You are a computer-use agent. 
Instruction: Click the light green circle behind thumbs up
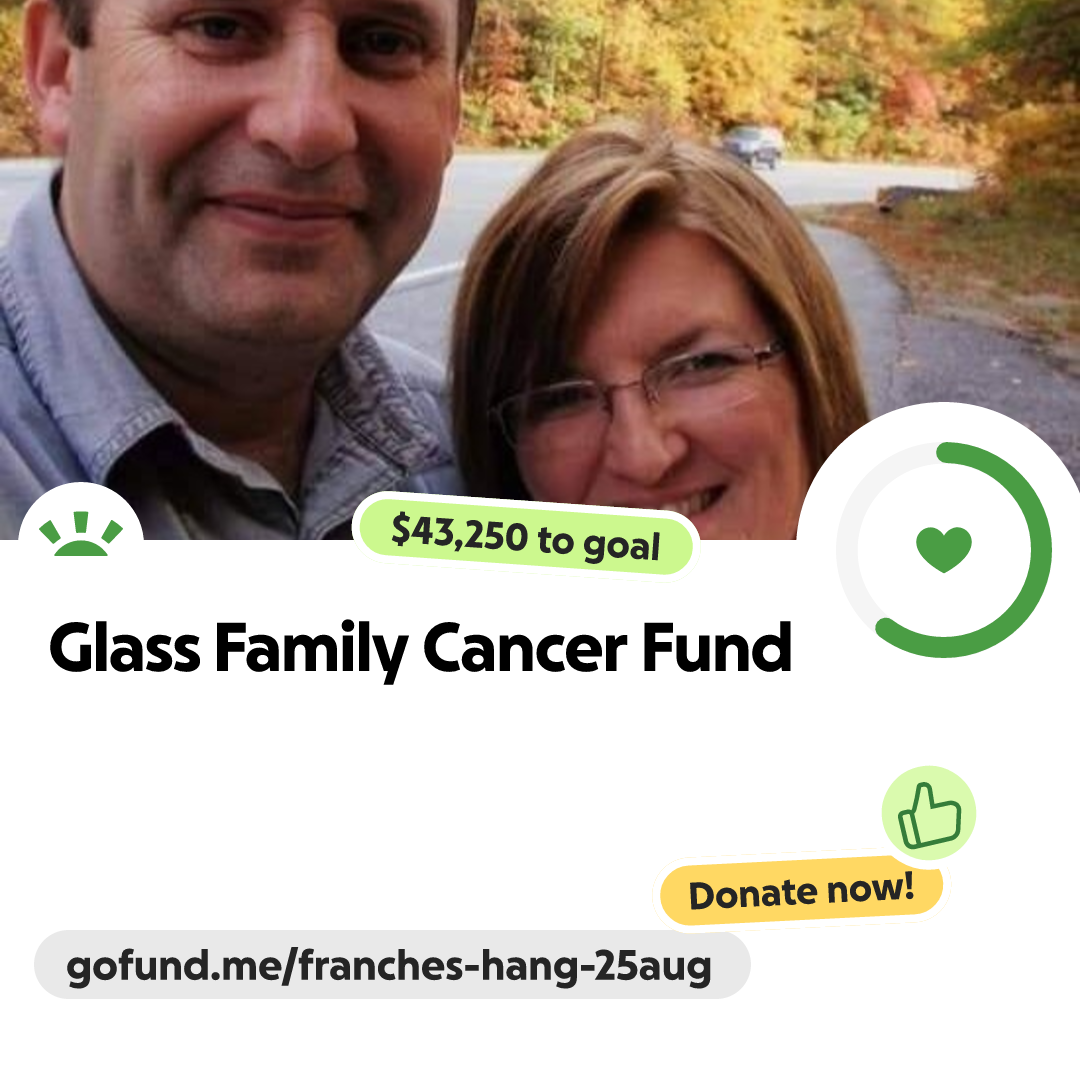point(929,813)
